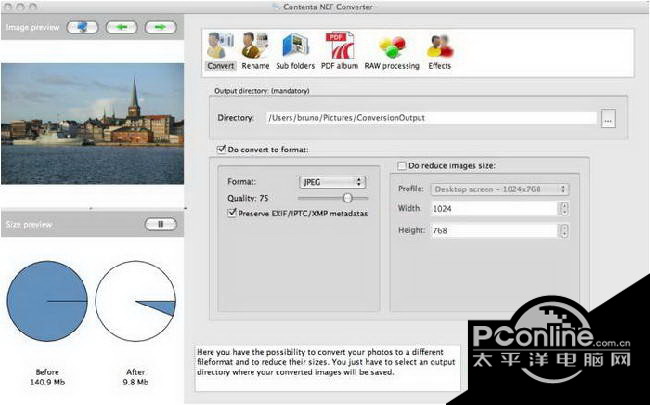Viewport: 650px width, 405px height.
Task: Adjust the Quality slider handle
Action: click(x=347, y=198)
